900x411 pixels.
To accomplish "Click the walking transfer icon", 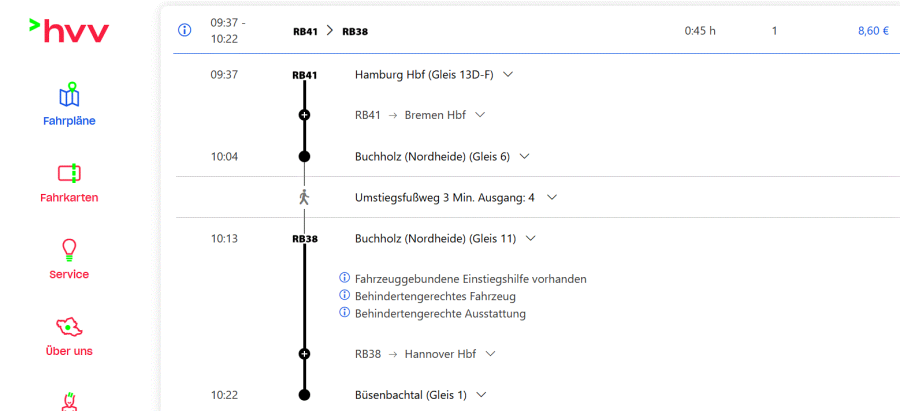I will (x=304, y=197).
